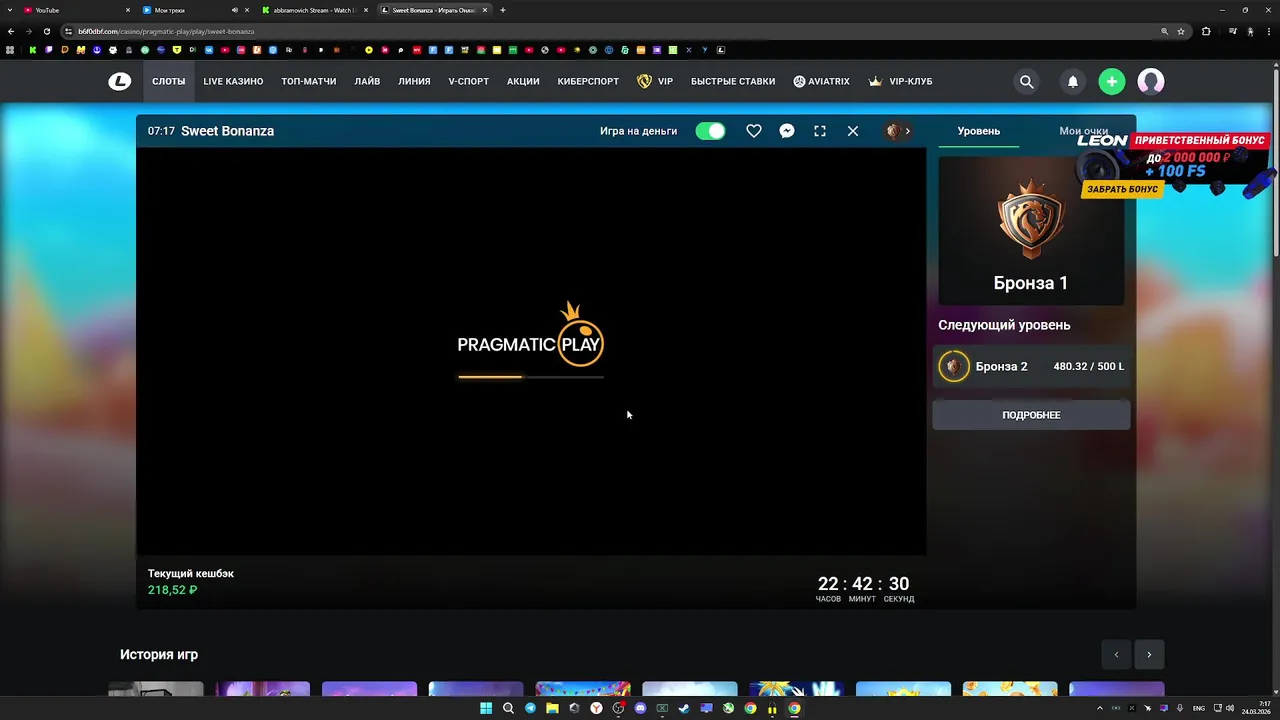Open Yandex Browser from the taskbar
This screenshot has height=720, width=1280.
point(596,708)
